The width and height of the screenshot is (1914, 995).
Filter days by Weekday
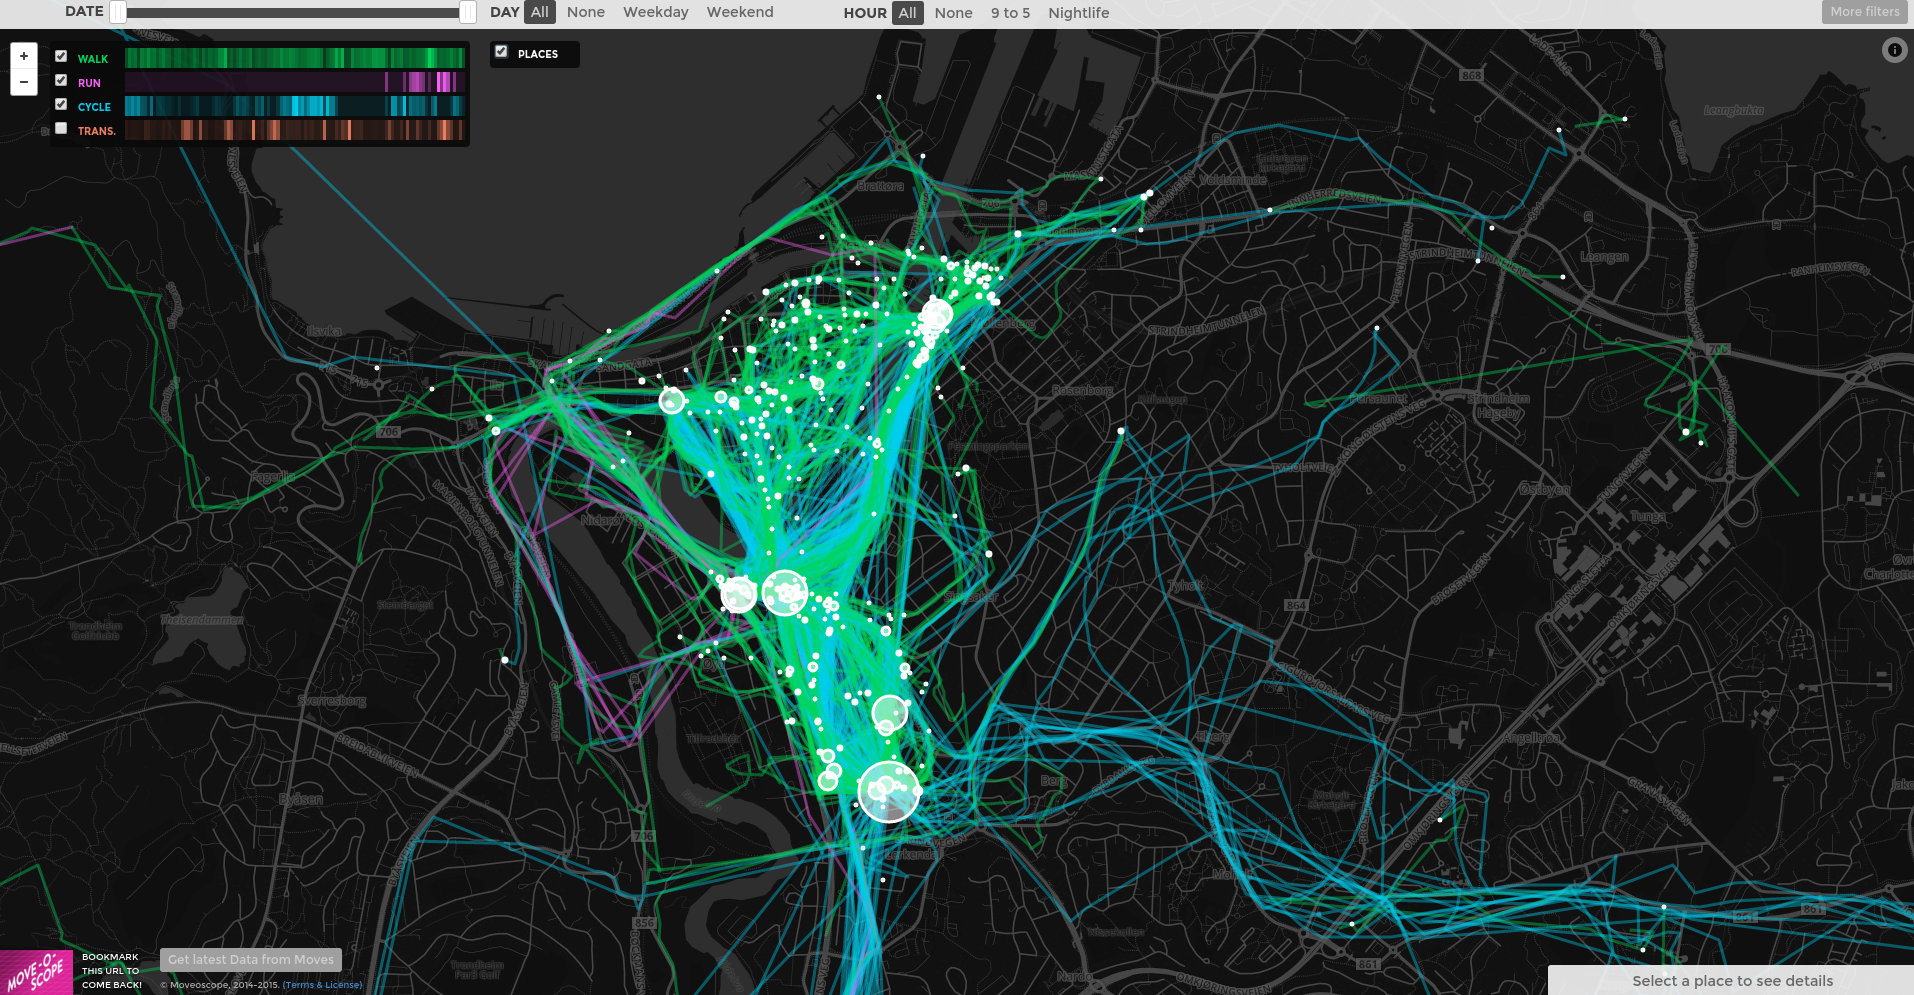(x=655, y=12)
